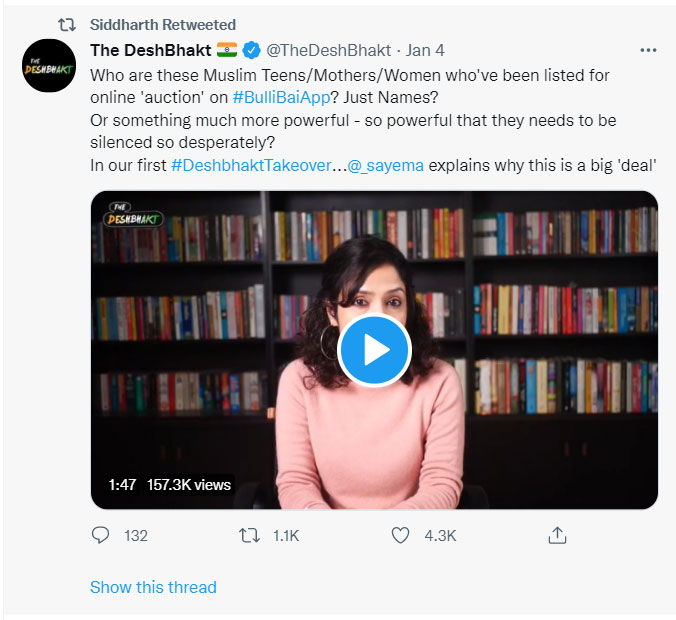Like the tweet with heart icon
The height and width of the screenshot is (620, 676).
(x=400, y=536)
